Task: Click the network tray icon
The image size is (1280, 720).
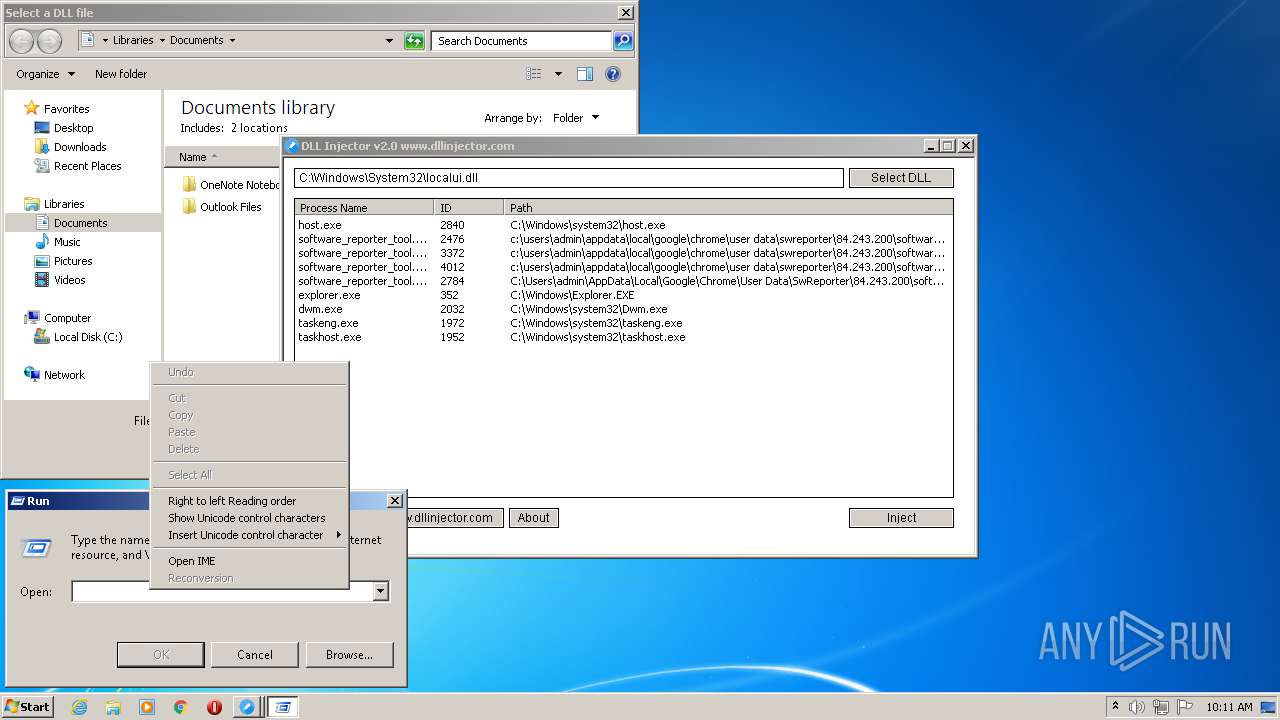Action: click(x=1161, y=707)
